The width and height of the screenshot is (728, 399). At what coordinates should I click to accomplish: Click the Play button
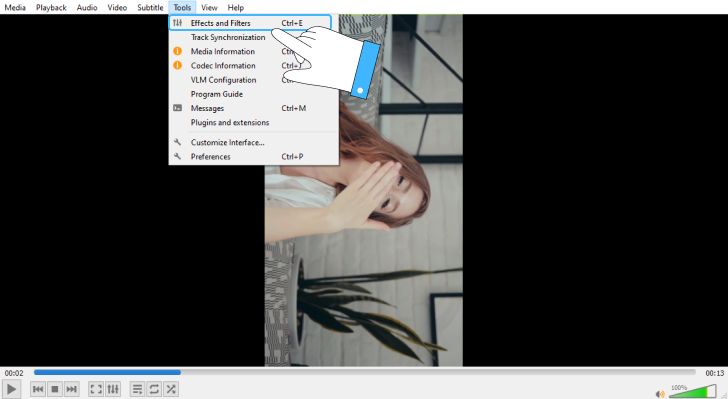click(x=11, y=389)
